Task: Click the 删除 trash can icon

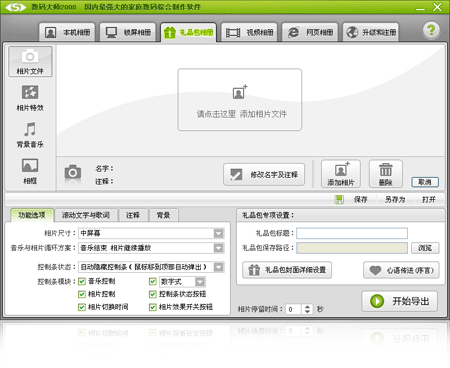Action: tap(386, 174)
